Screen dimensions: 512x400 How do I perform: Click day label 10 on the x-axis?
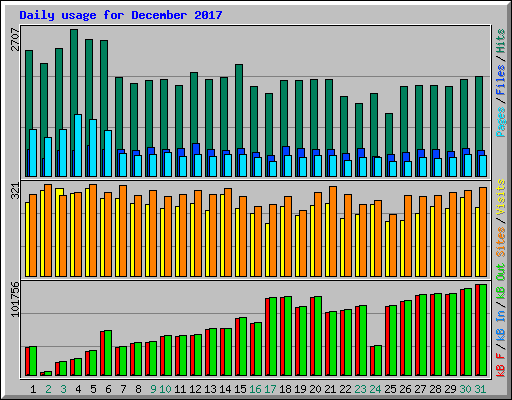click(x=165, y=389)
